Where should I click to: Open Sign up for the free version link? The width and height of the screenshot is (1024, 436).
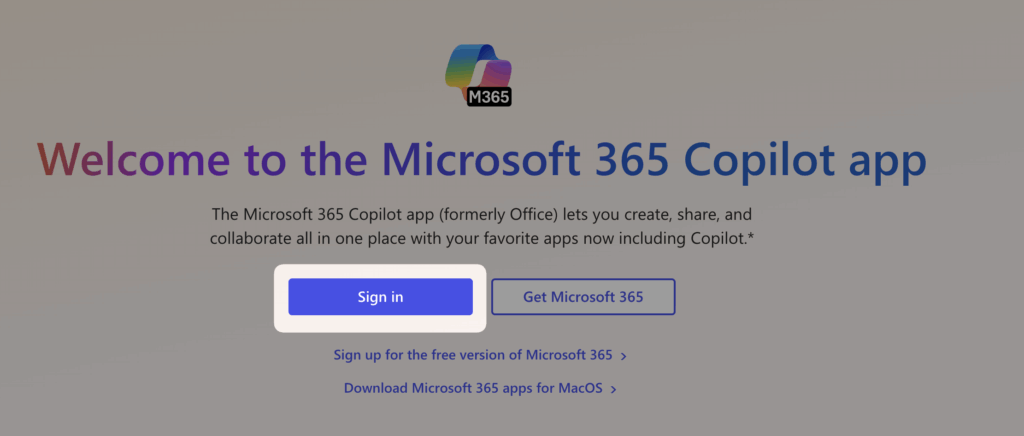coord(480,356)
